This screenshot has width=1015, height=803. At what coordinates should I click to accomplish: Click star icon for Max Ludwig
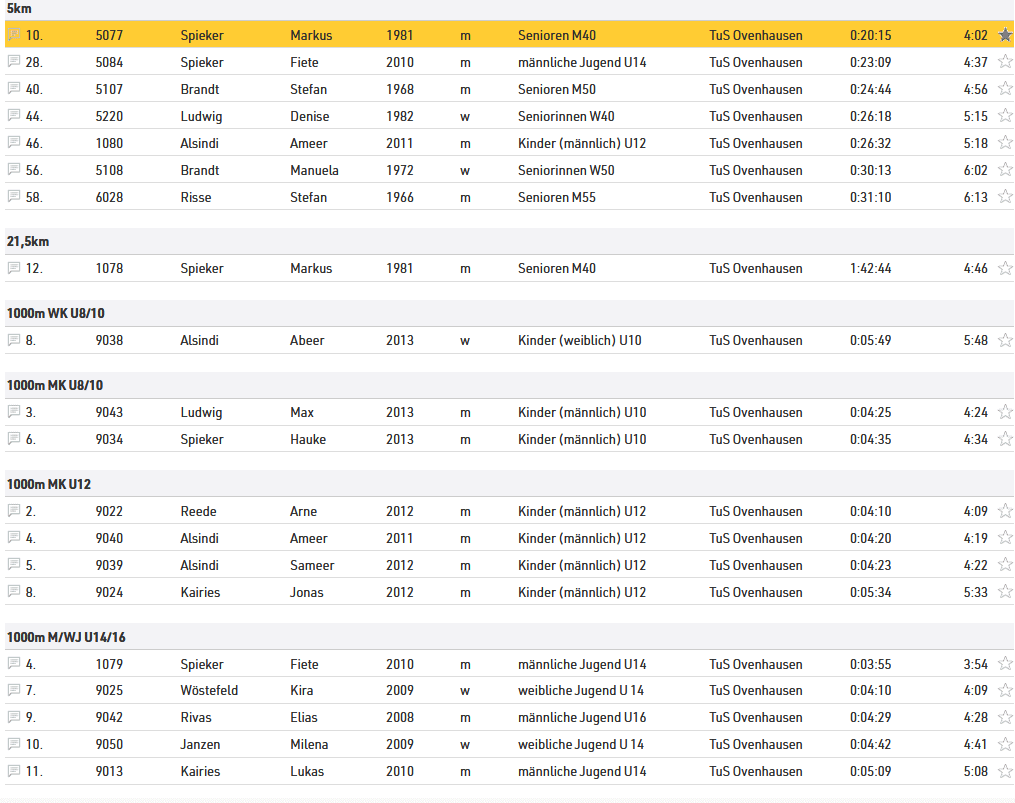(x=1005, y=411)
